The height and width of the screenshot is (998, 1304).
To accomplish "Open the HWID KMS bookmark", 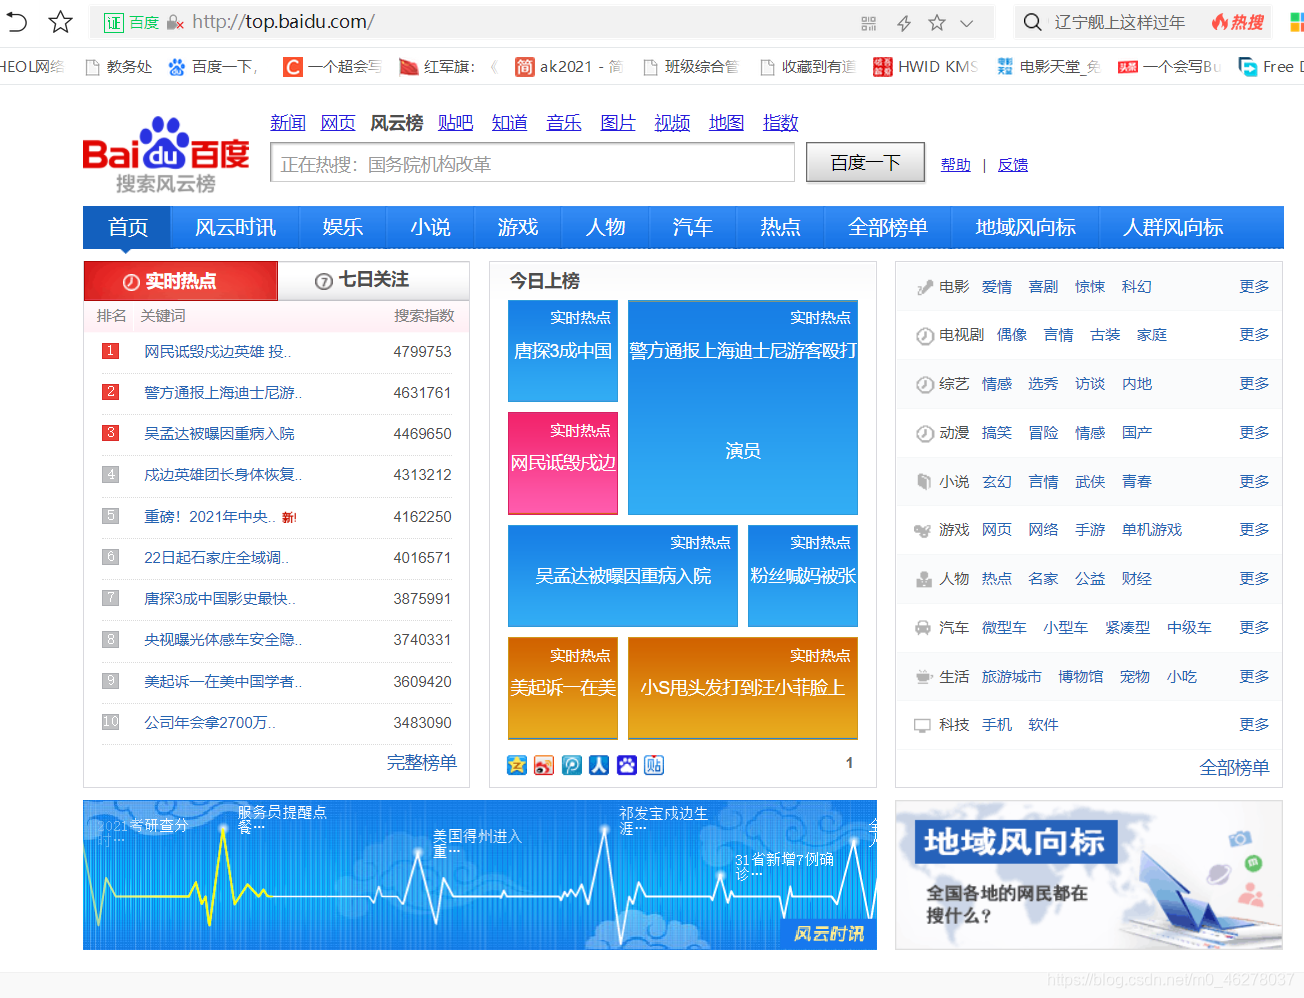I will [x=925, y=66].
